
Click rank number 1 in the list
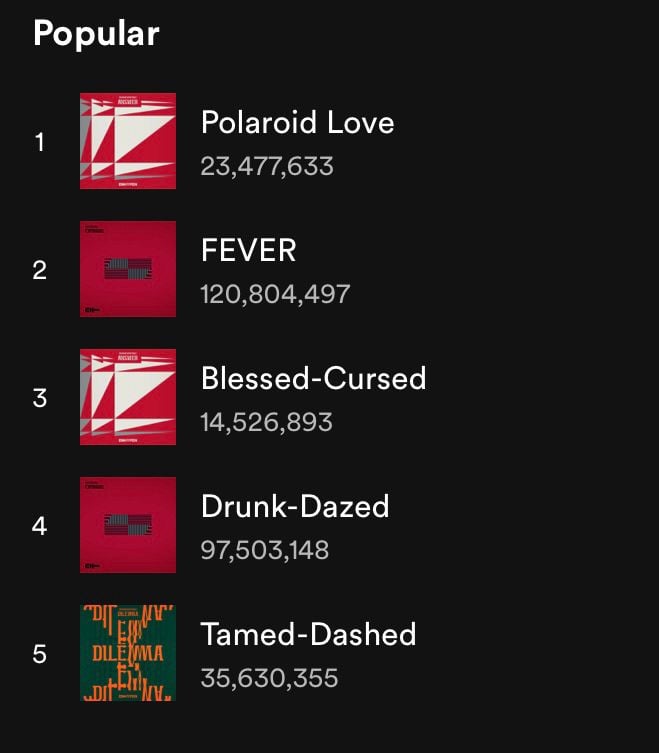(40, 142)
